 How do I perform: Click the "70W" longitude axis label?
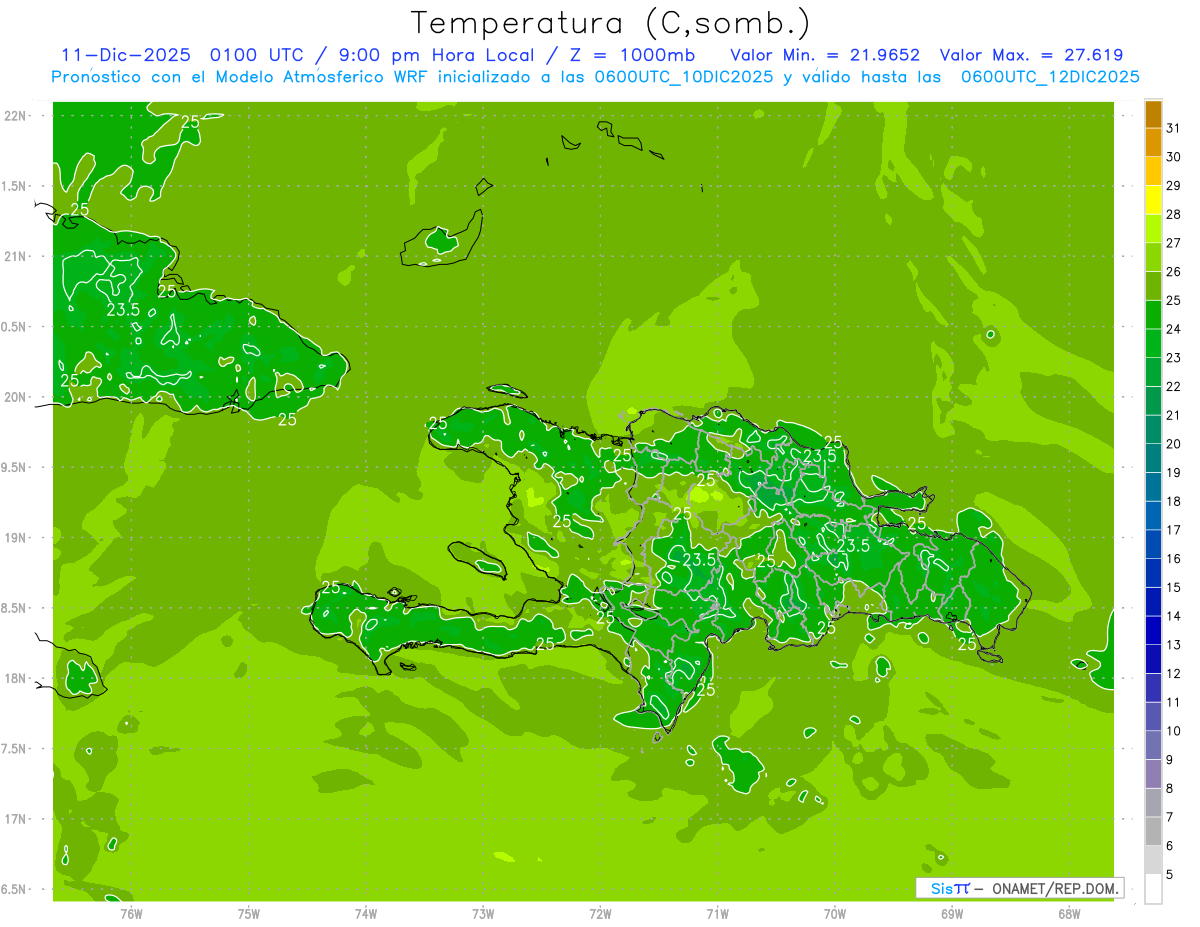pos(835,914)
